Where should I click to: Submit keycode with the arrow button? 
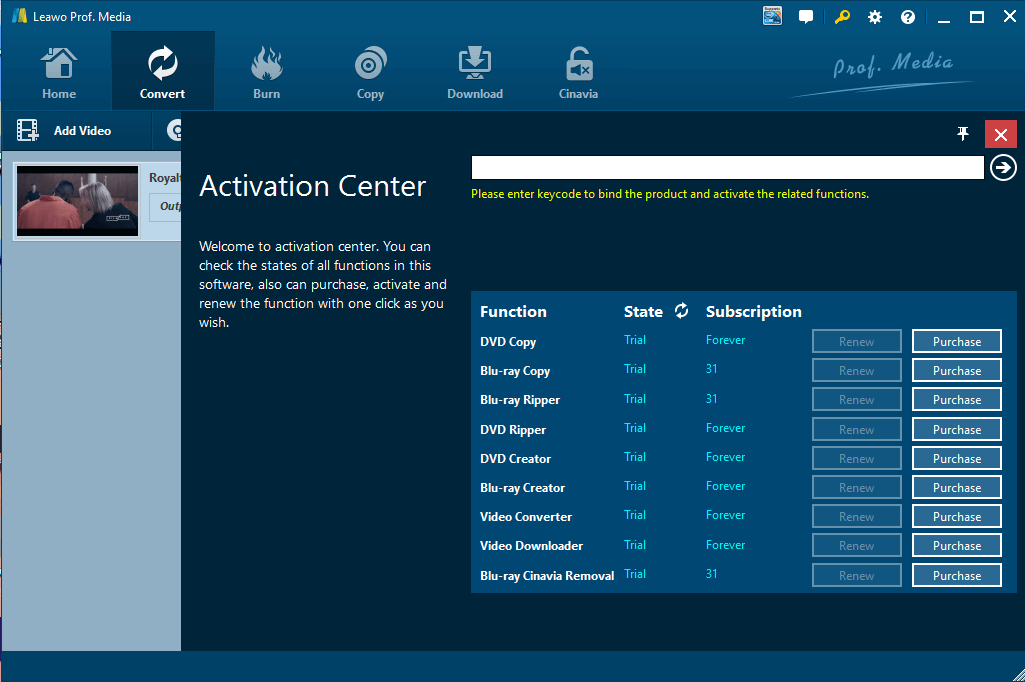(1003, 168)
